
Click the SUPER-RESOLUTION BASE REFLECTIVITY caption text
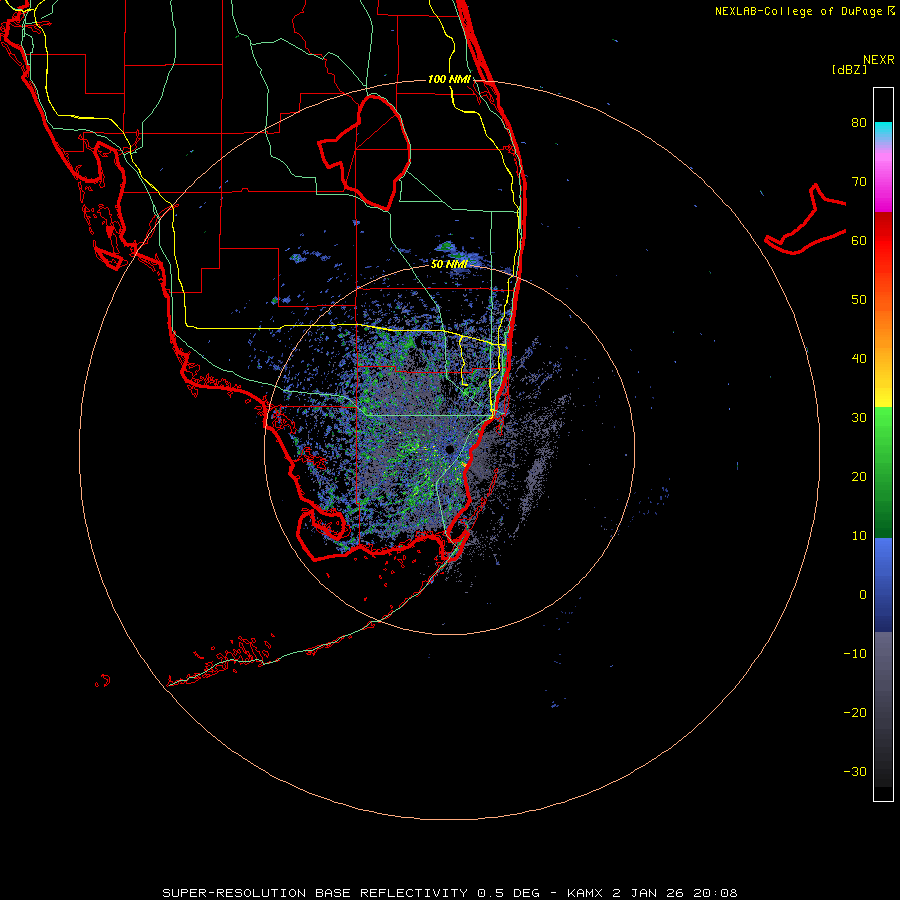(315, 893)
